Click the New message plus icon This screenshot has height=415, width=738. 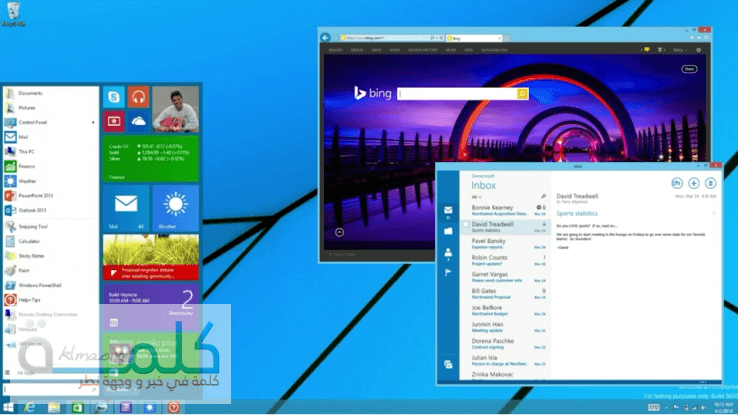click(694, 184)
